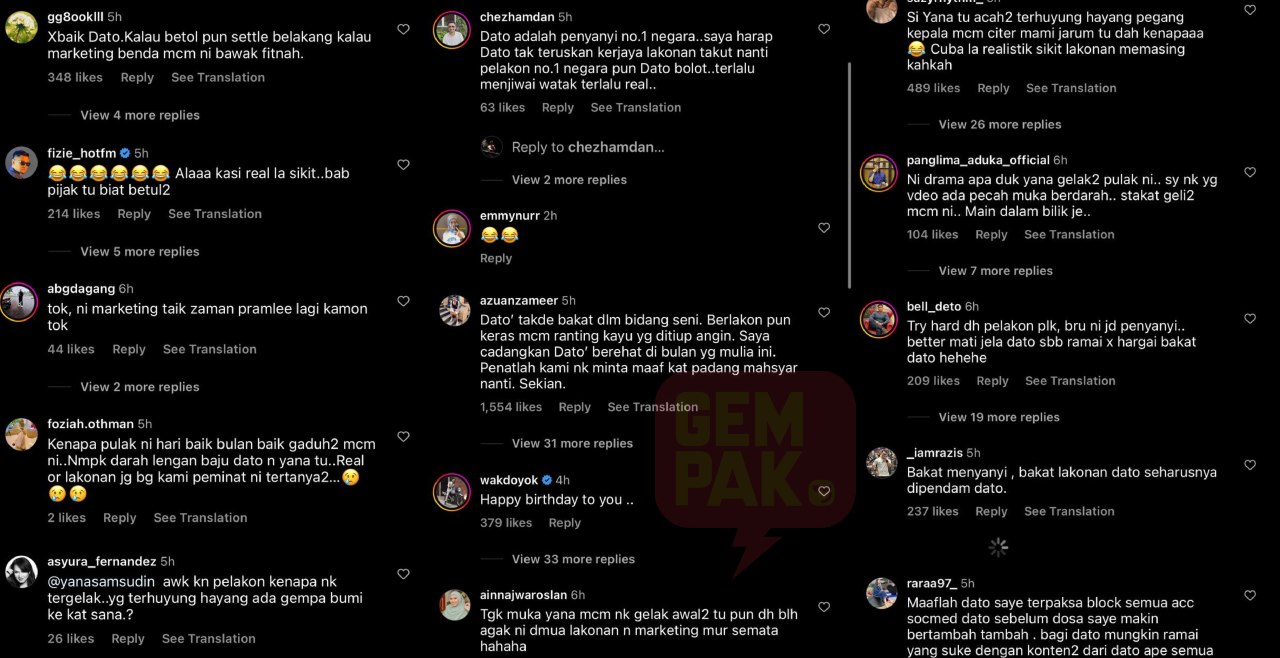The width and height of the screenshot is (1280, 658).
Task: Expand View 4 more replies under gg8ookIII
Action: pyautogui.click(x=140, y=115)
